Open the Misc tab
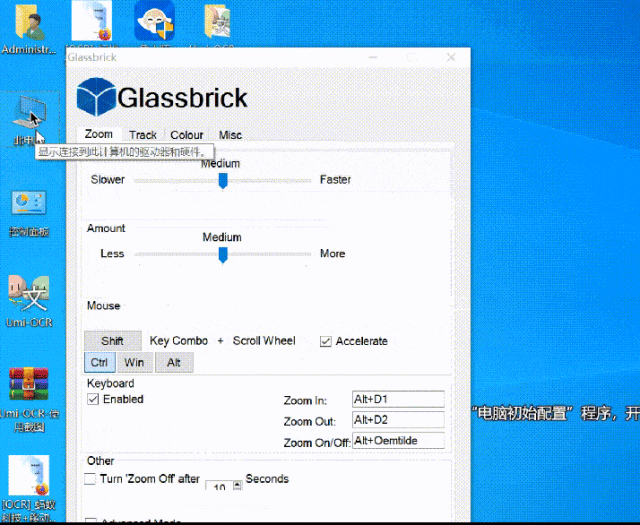This screenshot has height=525, width=640. tap(230, 135)
